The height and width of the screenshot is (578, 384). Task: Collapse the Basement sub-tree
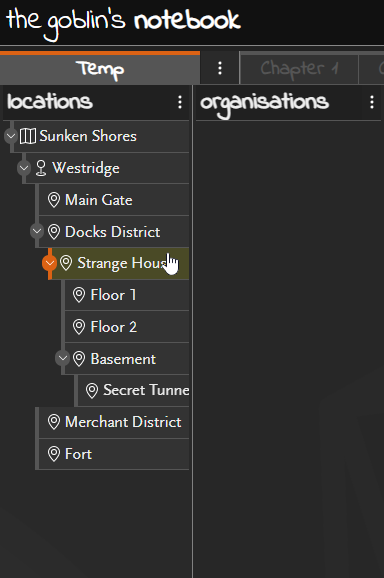tap(62, 358)
